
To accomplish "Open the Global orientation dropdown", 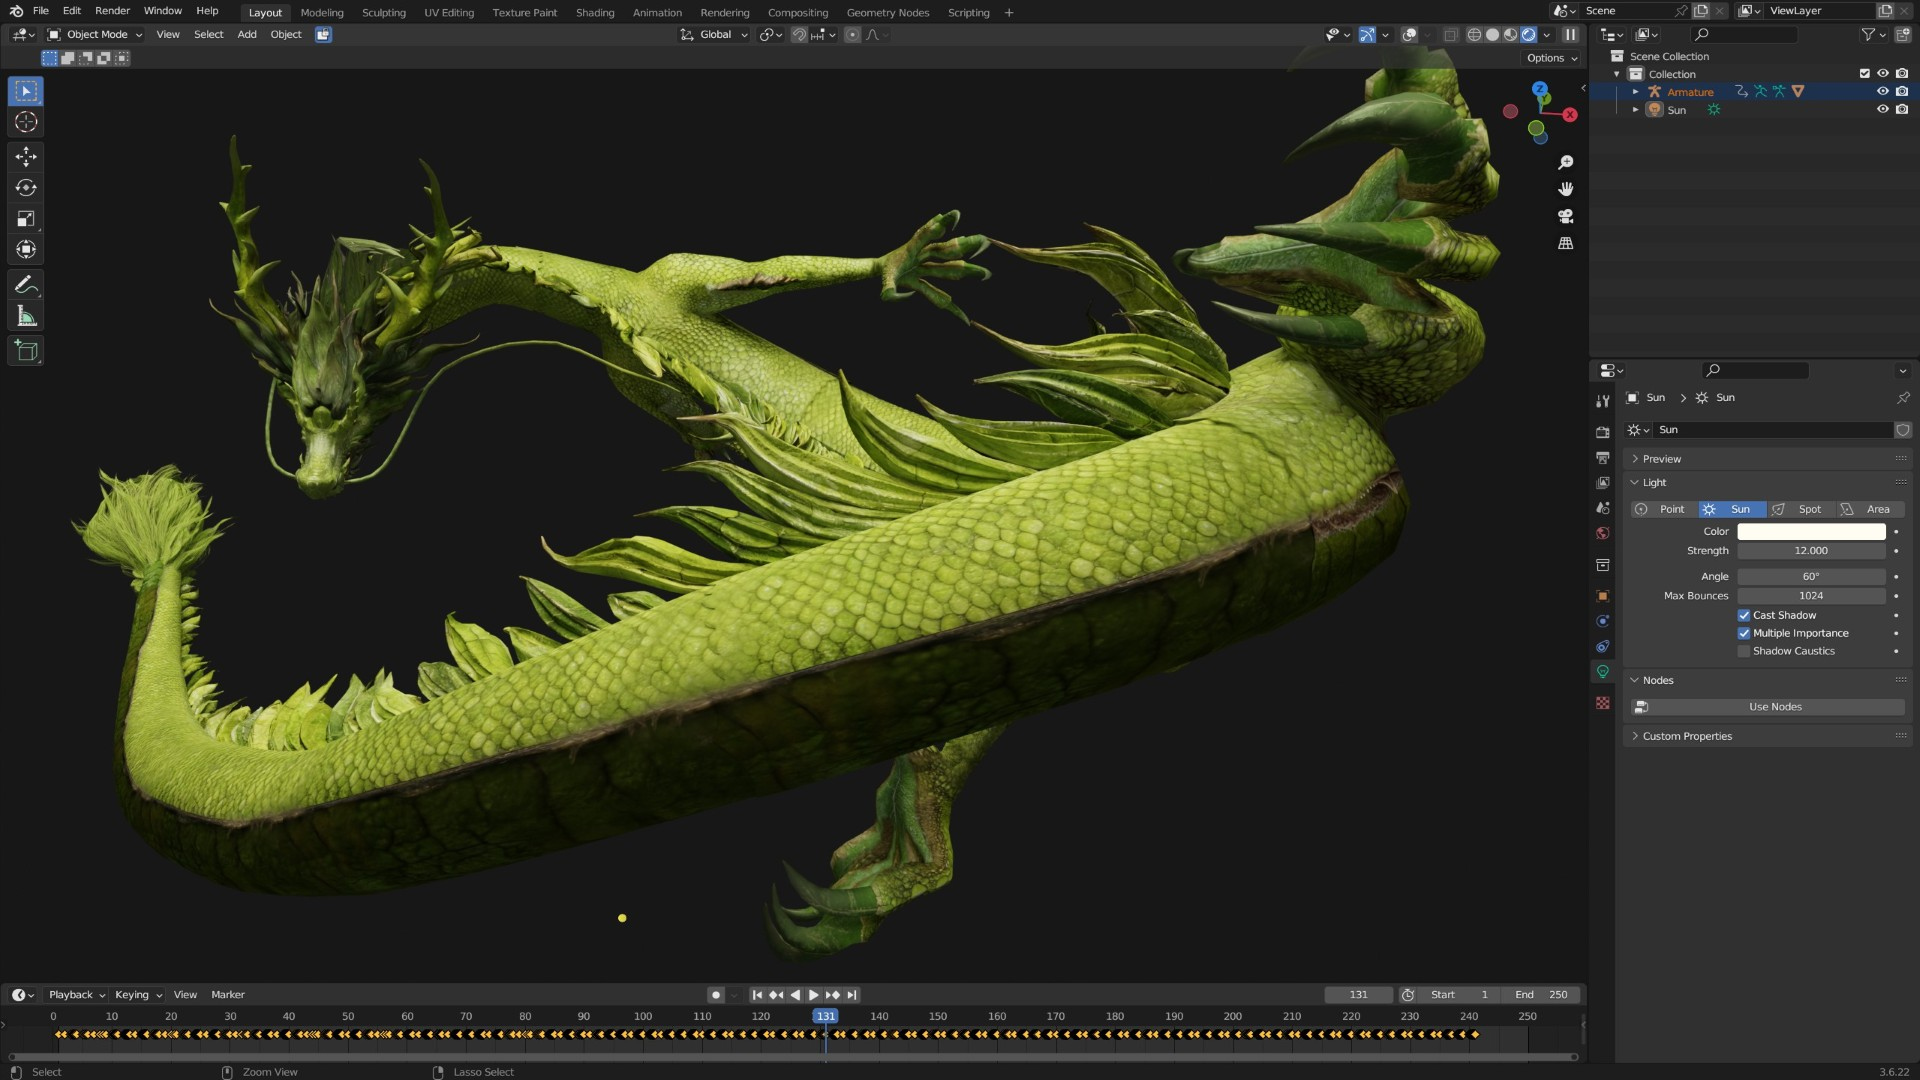I will pos(714,34).
